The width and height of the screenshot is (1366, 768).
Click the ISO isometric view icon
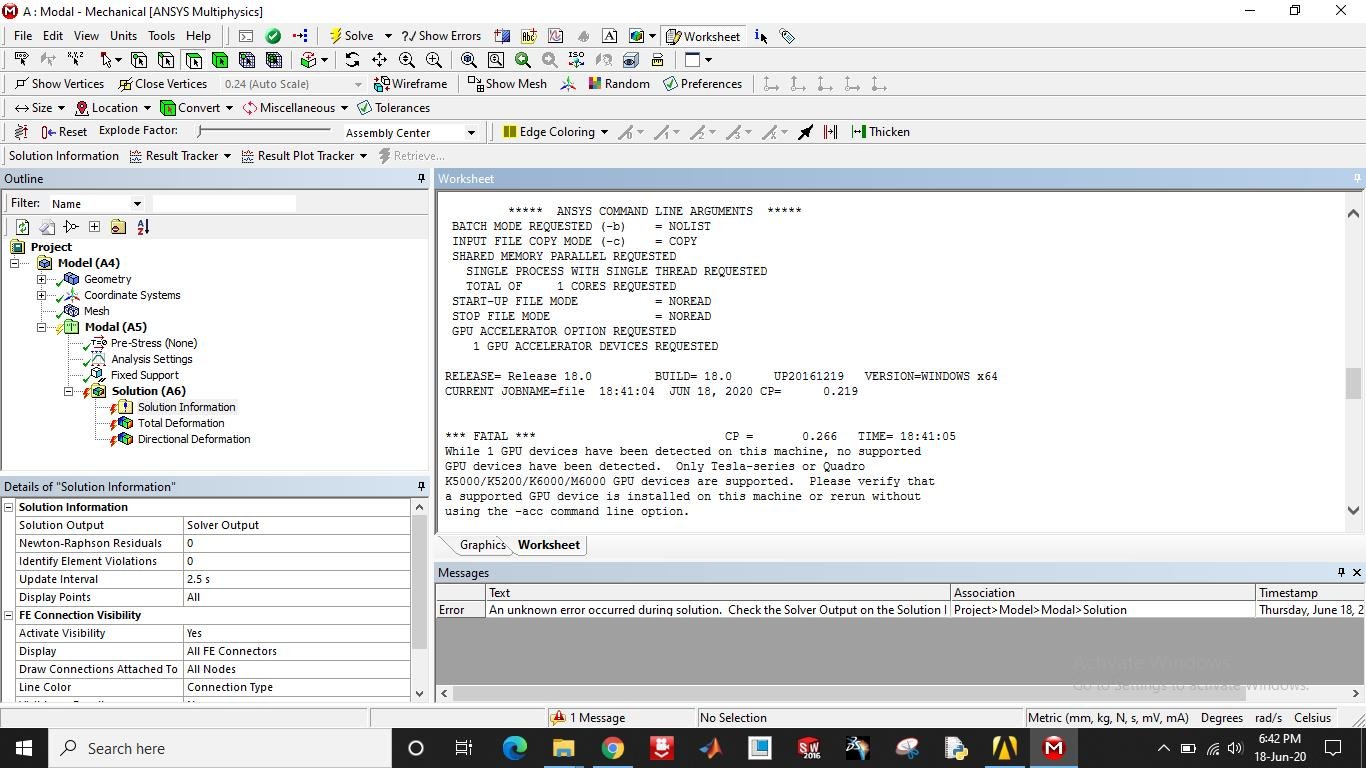[x=577, y=60]
